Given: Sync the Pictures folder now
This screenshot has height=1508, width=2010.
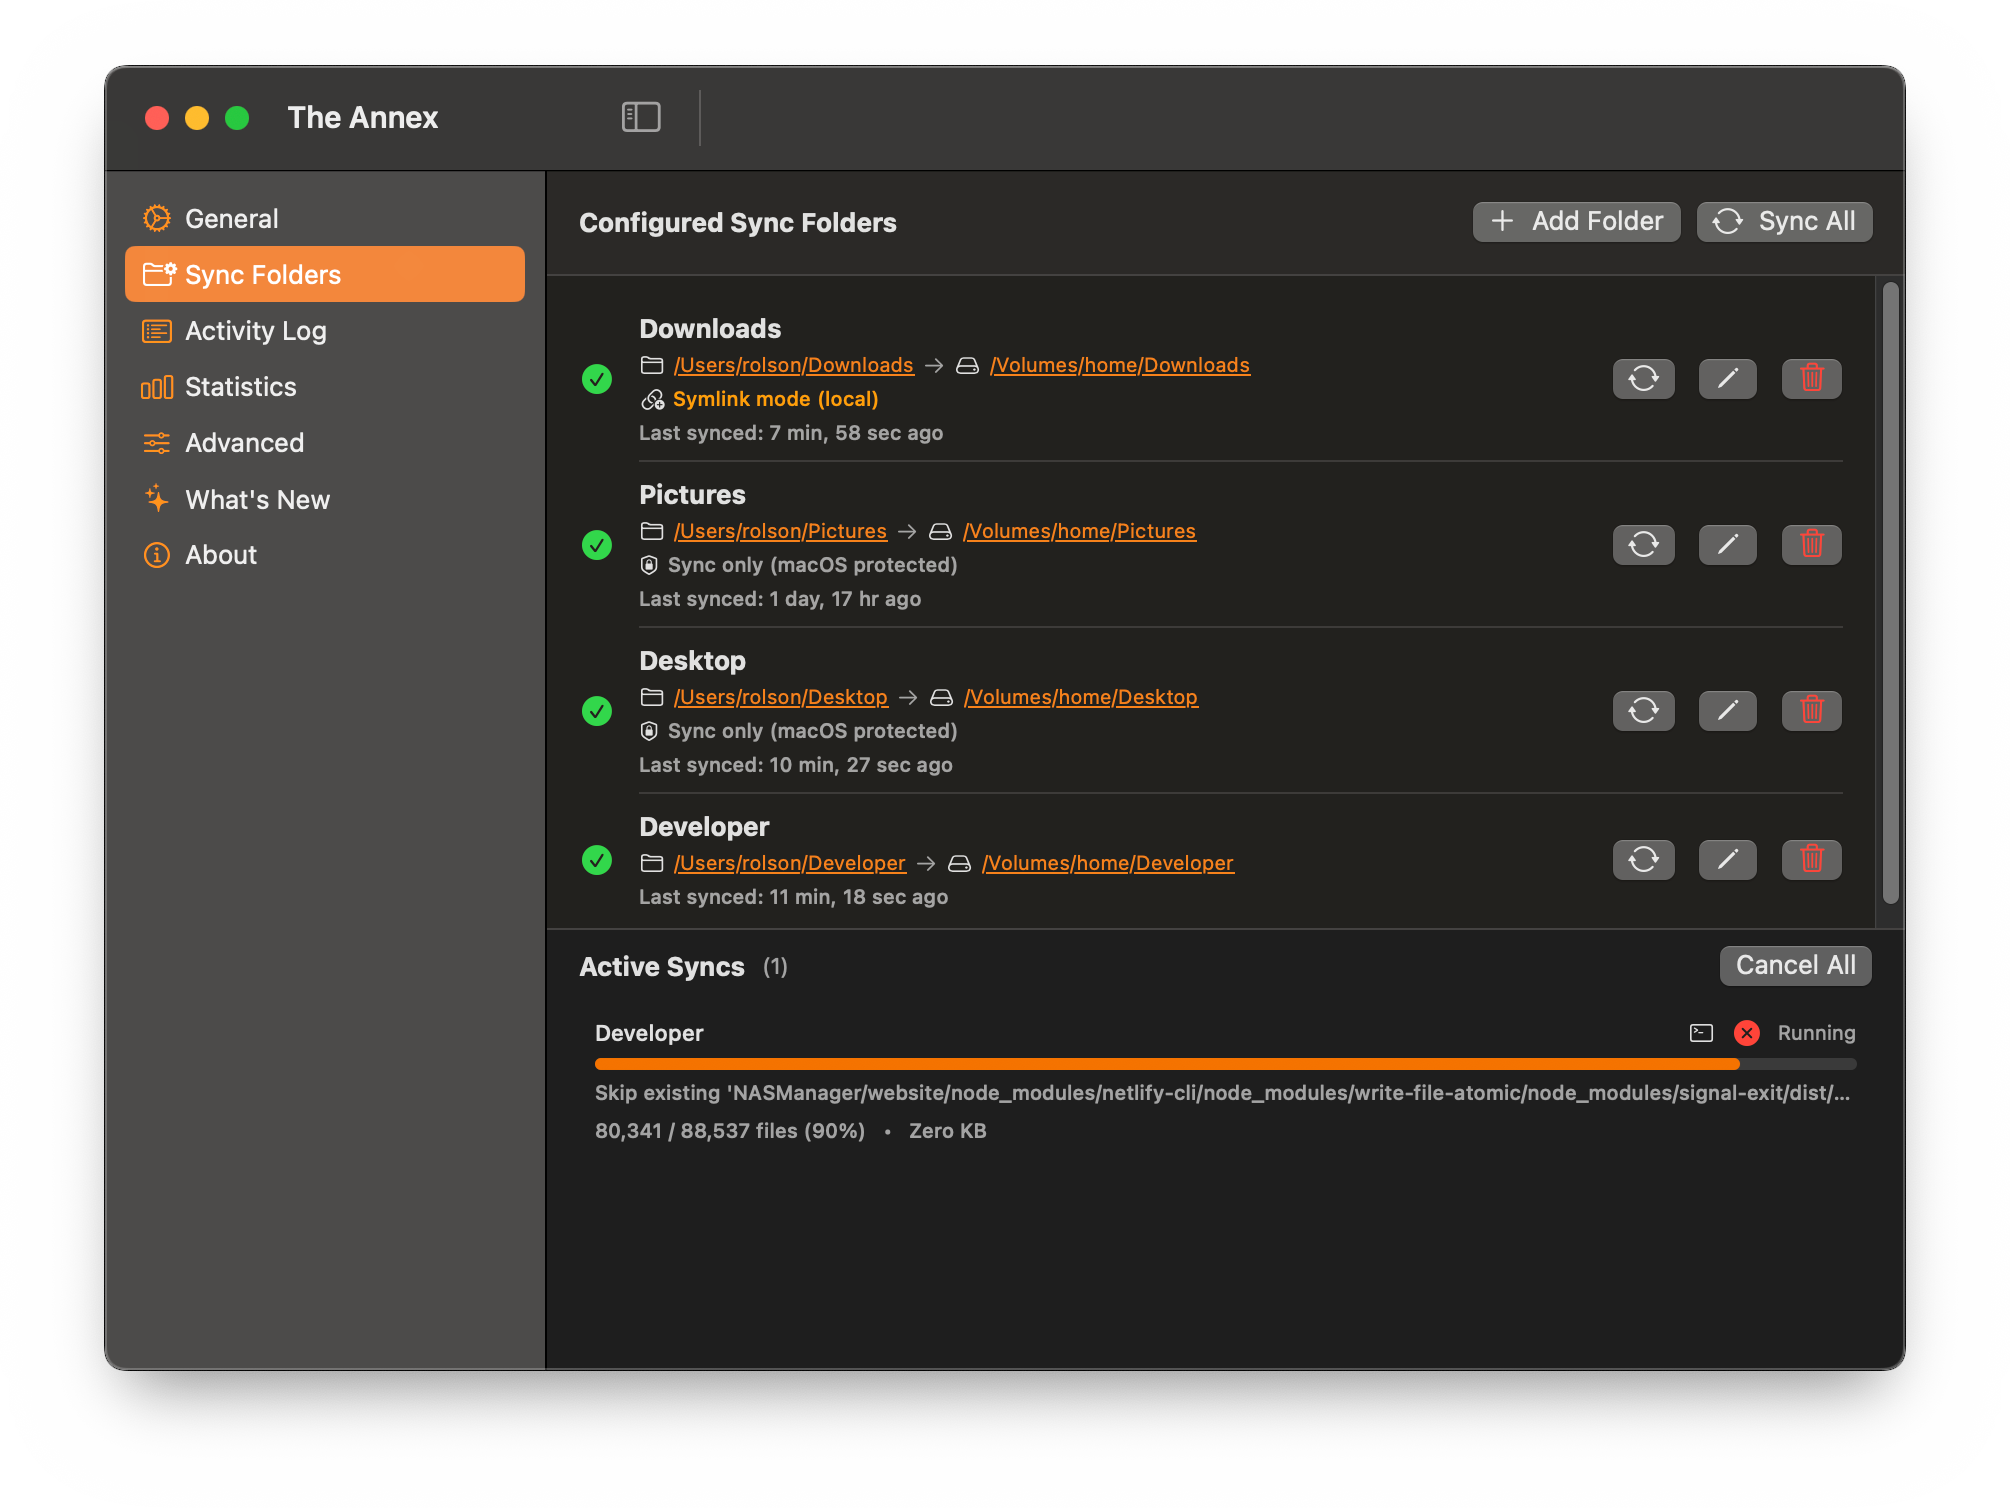Looking at the screenshot, I should point(1643,545).
